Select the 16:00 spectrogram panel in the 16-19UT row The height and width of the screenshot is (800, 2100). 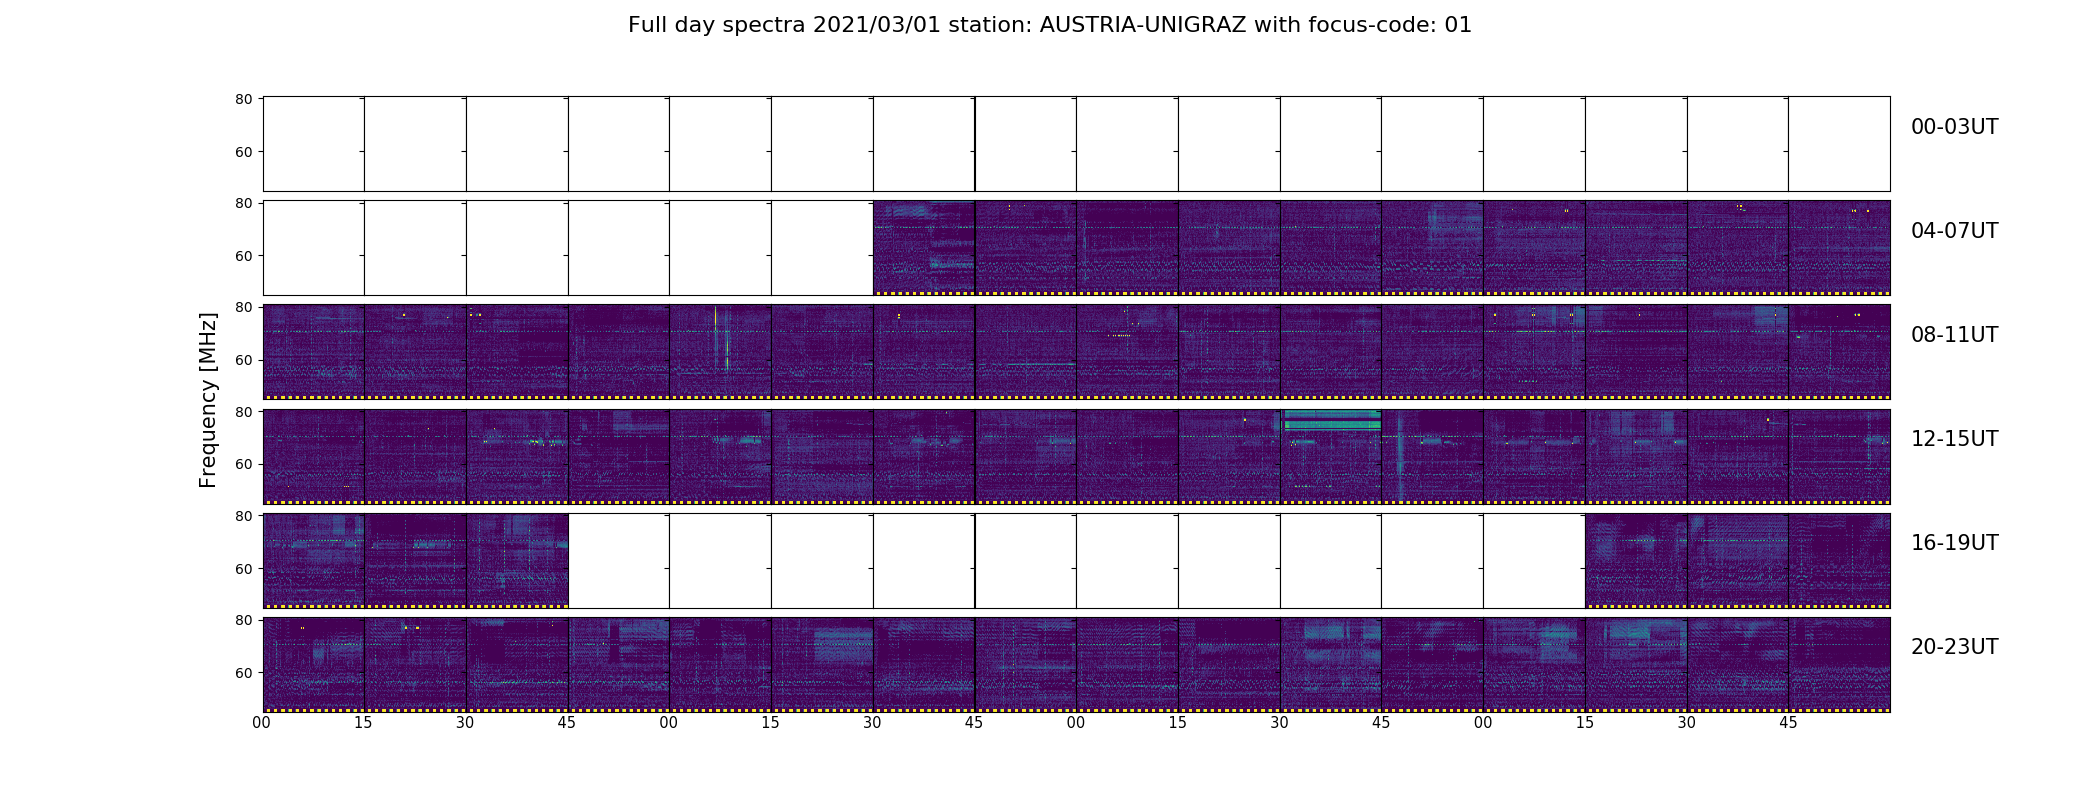tap(313, 560)
